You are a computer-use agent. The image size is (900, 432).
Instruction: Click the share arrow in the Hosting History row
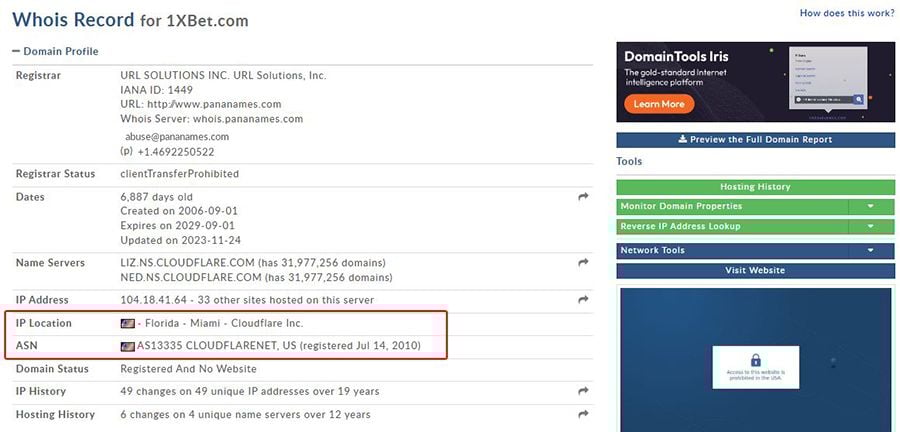[583, 414]
